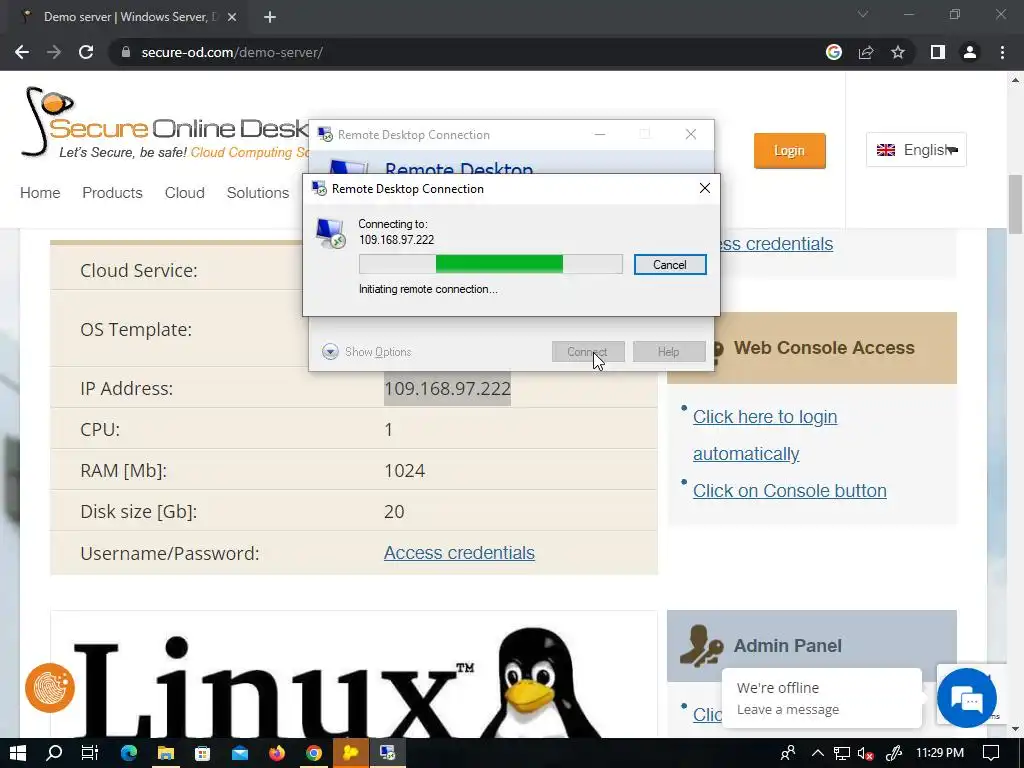Share this page via share icon
Image resolution: width=1024 pixels, height=768 pixels.
[x=866, y=52]
